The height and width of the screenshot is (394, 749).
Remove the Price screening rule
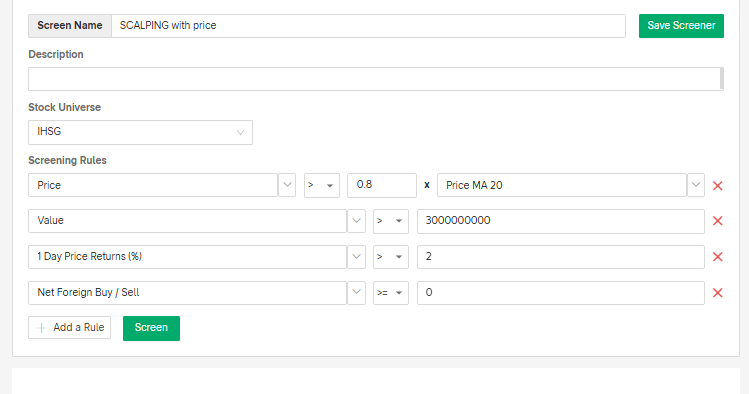[x=717, y=186]
